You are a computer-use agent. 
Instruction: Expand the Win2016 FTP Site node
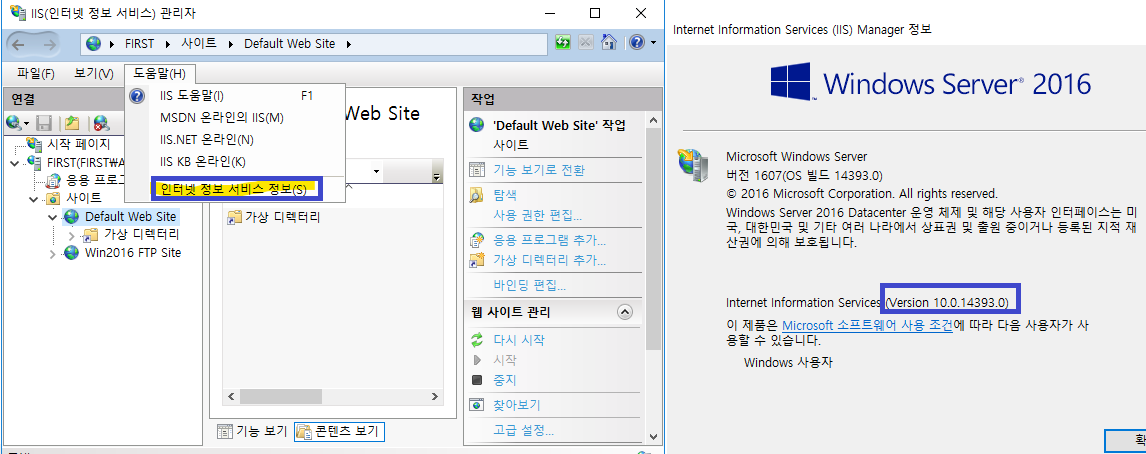pyautogui.click(x=52, y=253)
